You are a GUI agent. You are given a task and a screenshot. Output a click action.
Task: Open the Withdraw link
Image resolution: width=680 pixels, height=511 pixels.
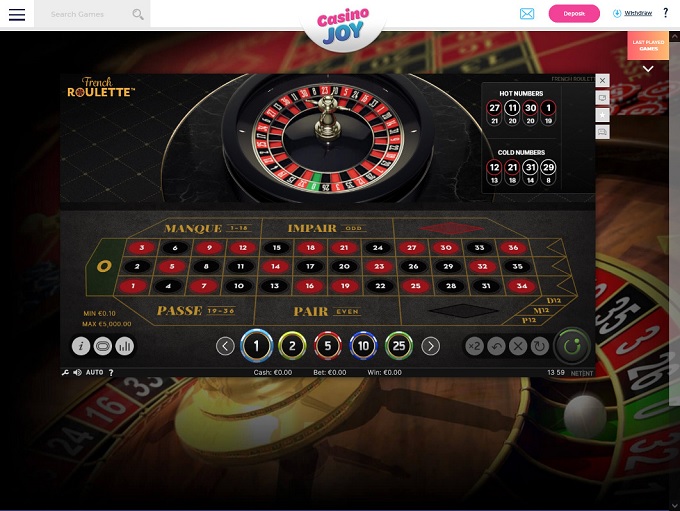[x=638, y=13]
